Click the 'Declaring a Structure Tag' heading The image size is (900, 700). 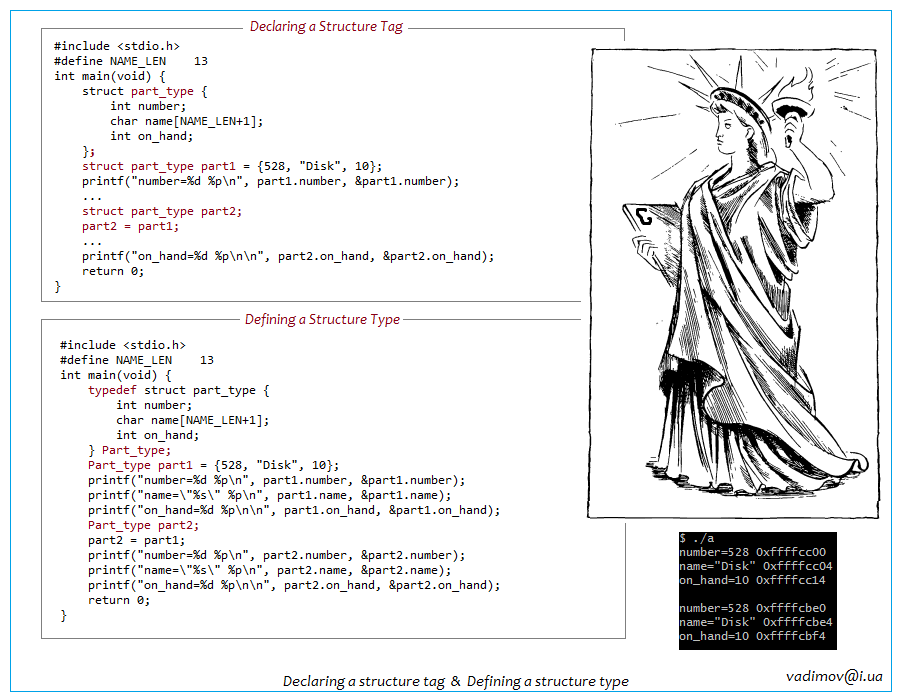click(x=326, y=26)
